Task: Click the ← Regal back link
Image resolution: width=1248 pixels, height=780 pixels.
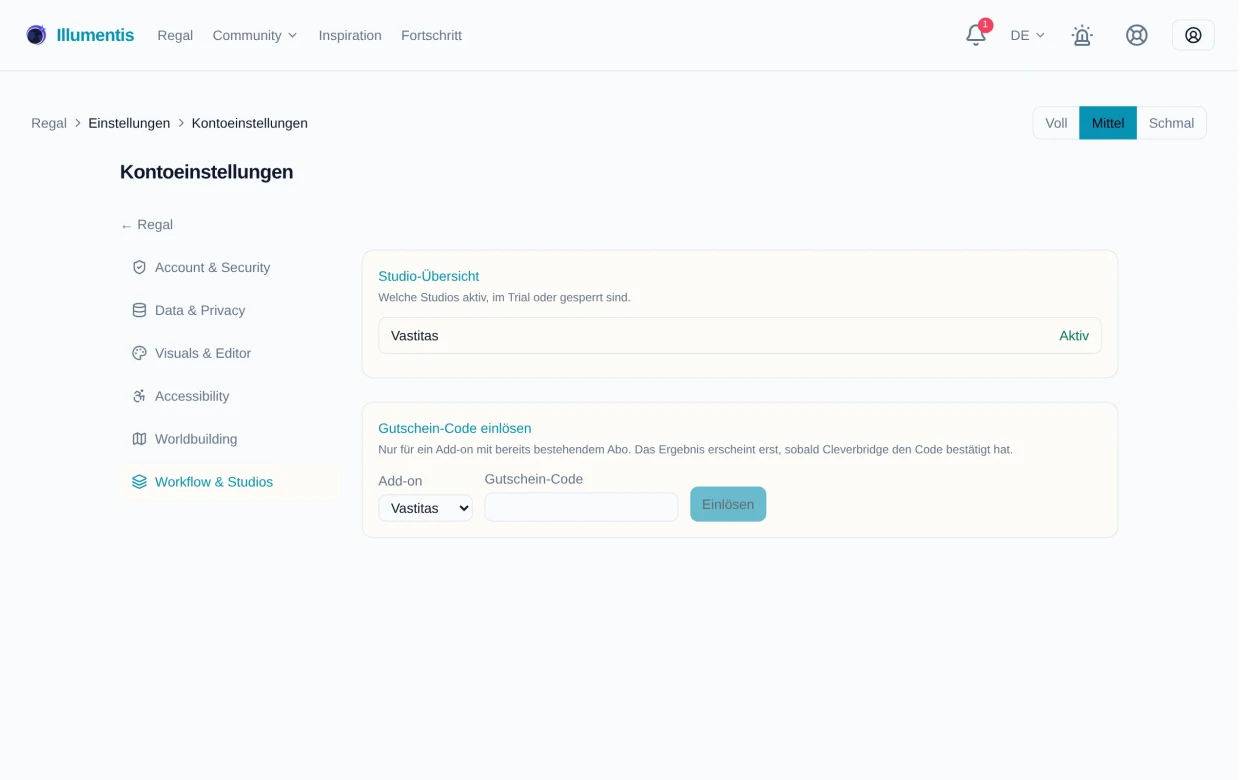Action: click(147, 225)
